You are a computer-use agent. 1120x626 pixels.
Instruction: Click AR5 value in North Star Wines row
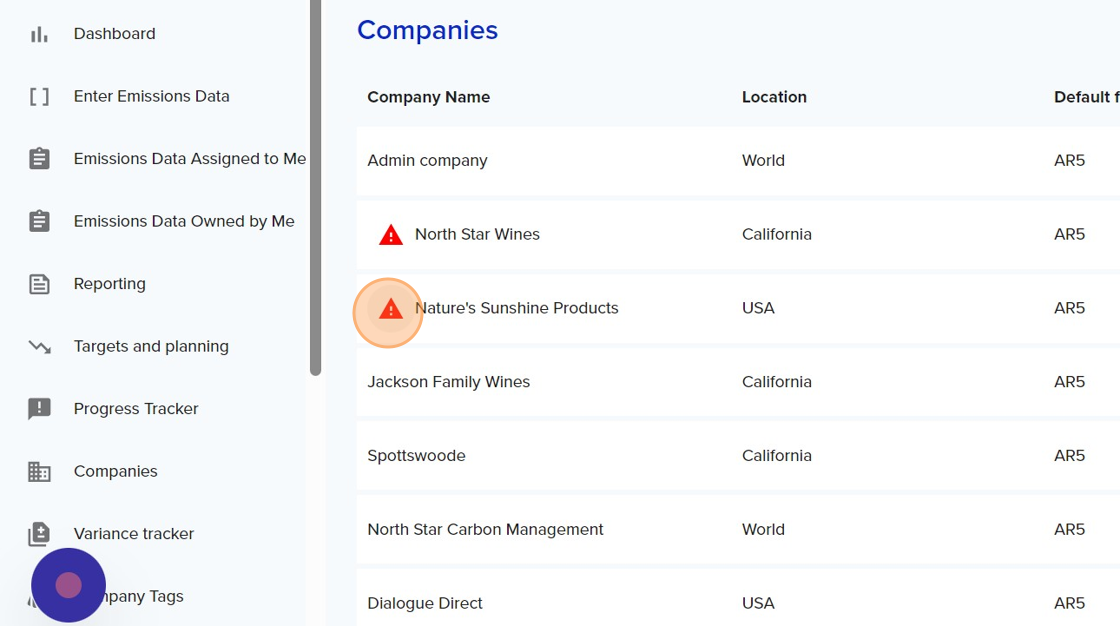point(1069,234)
